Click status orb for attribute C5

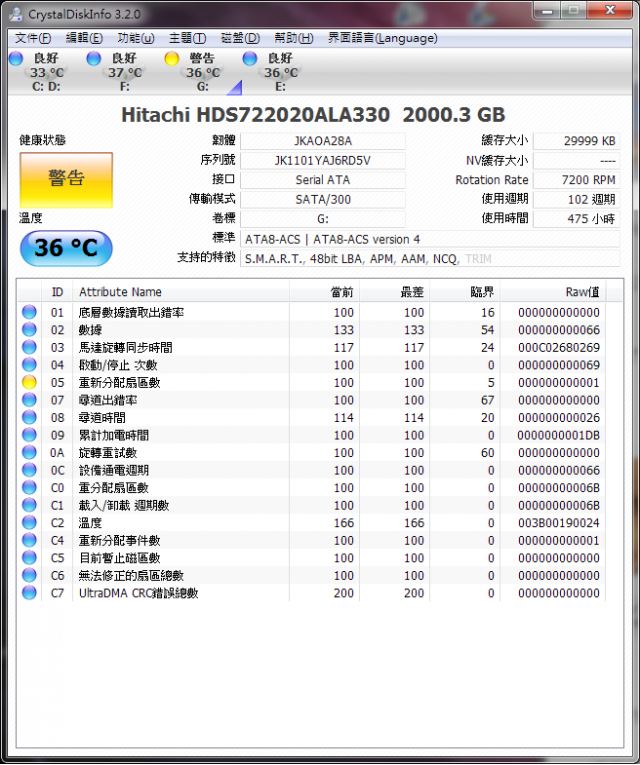29,558
